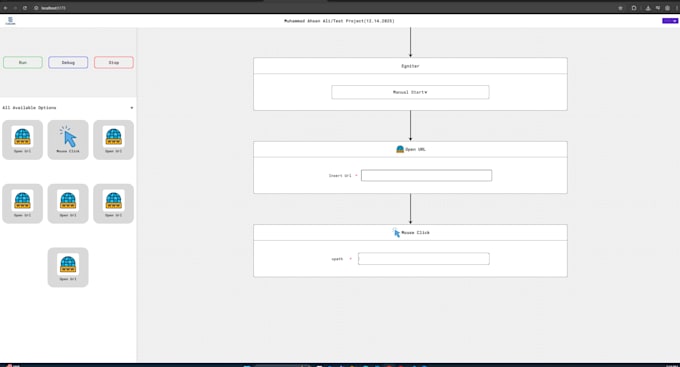
Task: Open the browser extensions icon
Action: tap(634, 8)
